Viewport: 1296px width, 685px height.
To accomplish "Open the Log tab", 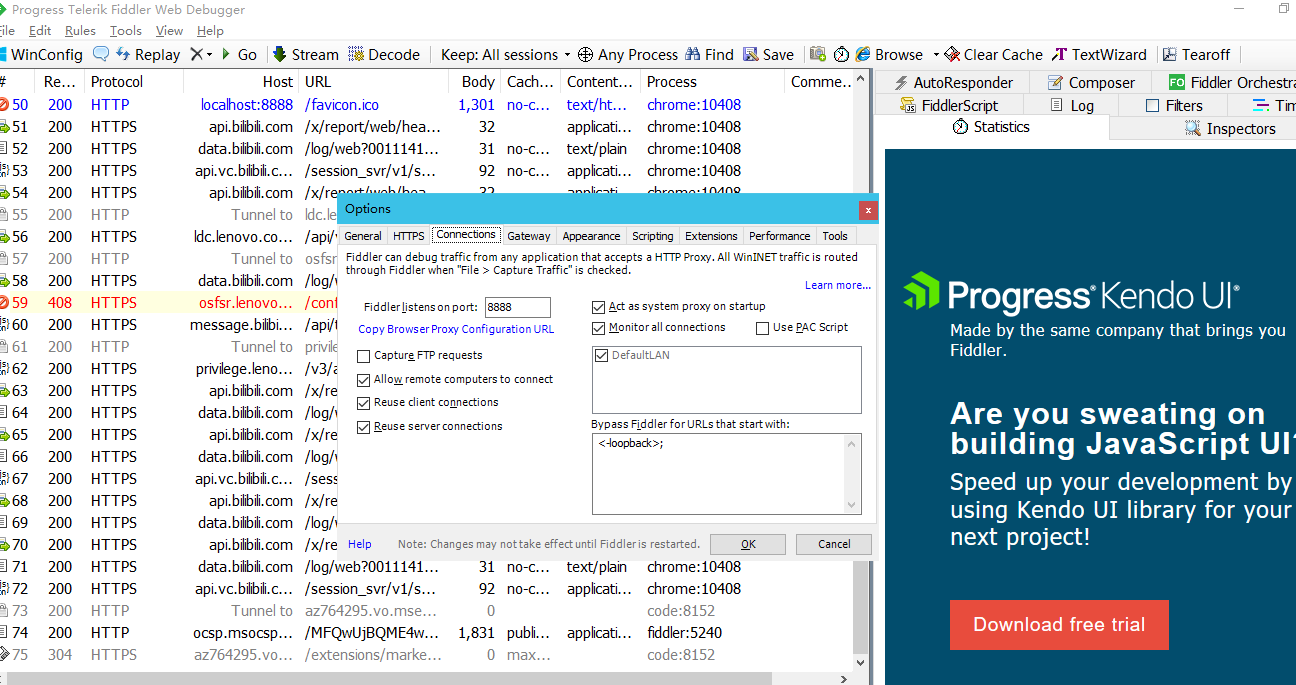I will [x=1072, y=105].
